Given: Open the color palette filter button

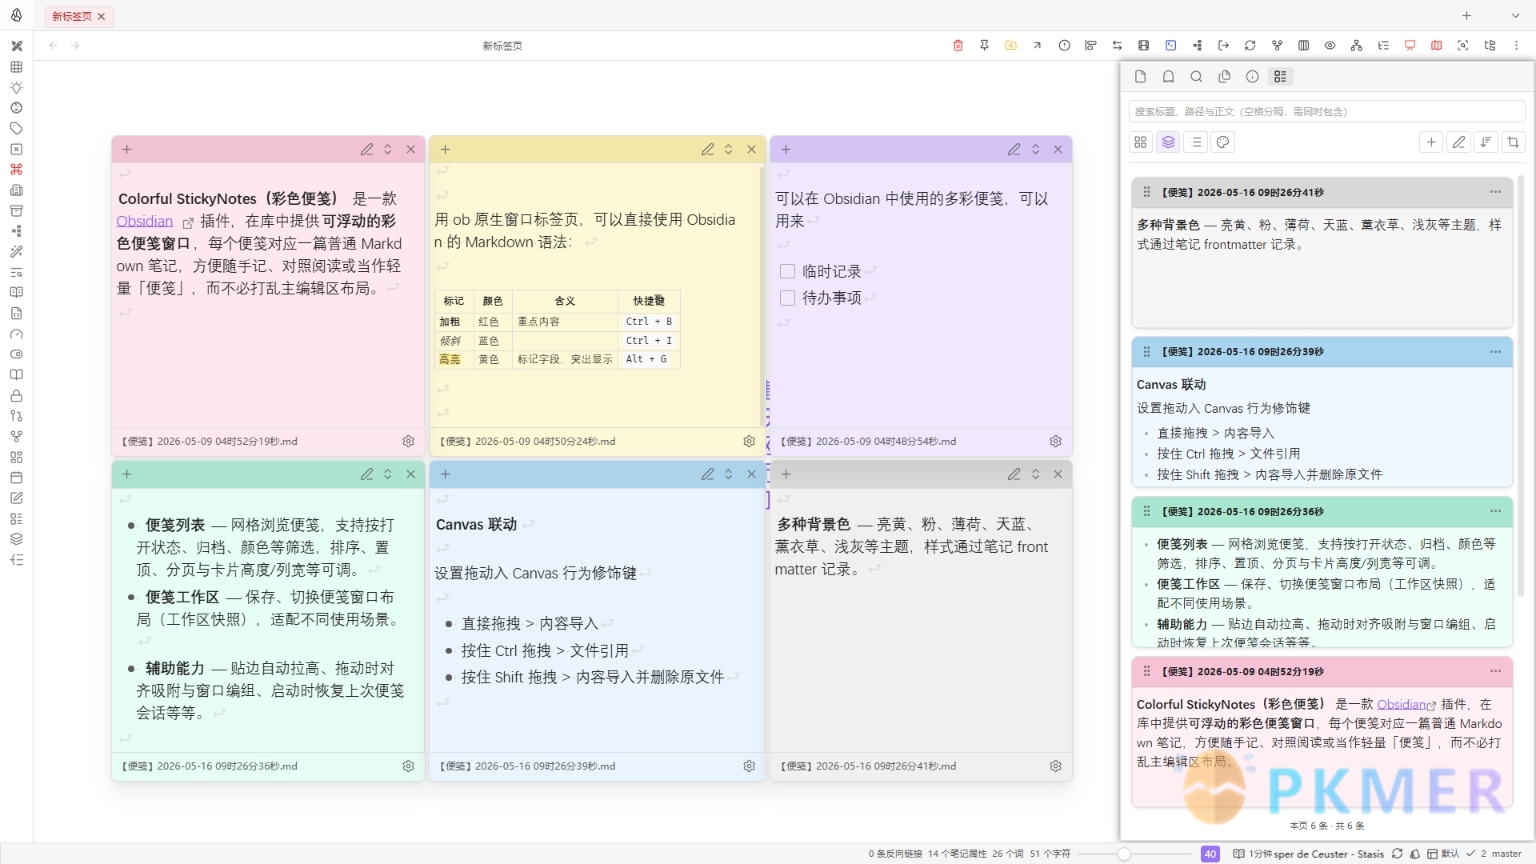Looking at the screenshot, I should tap(1223, 142).
